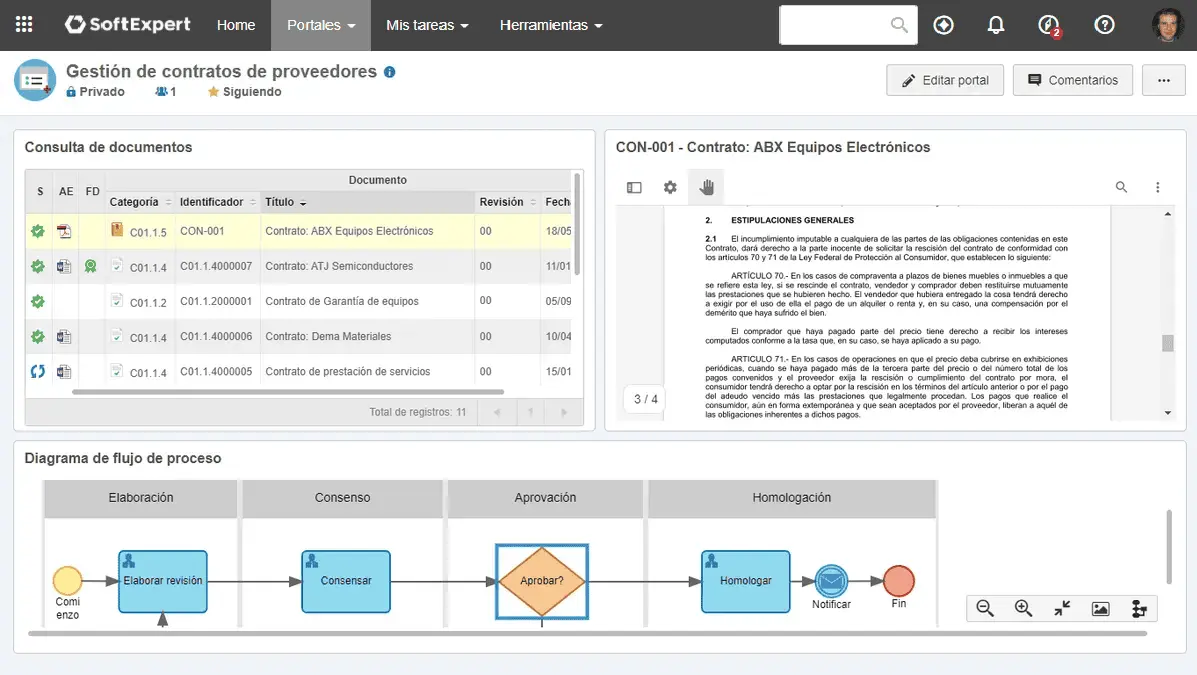Viewport: 1197px width, 675px height.
Task: Click the identifier C01.1.4000006
Action: point(216,336)
